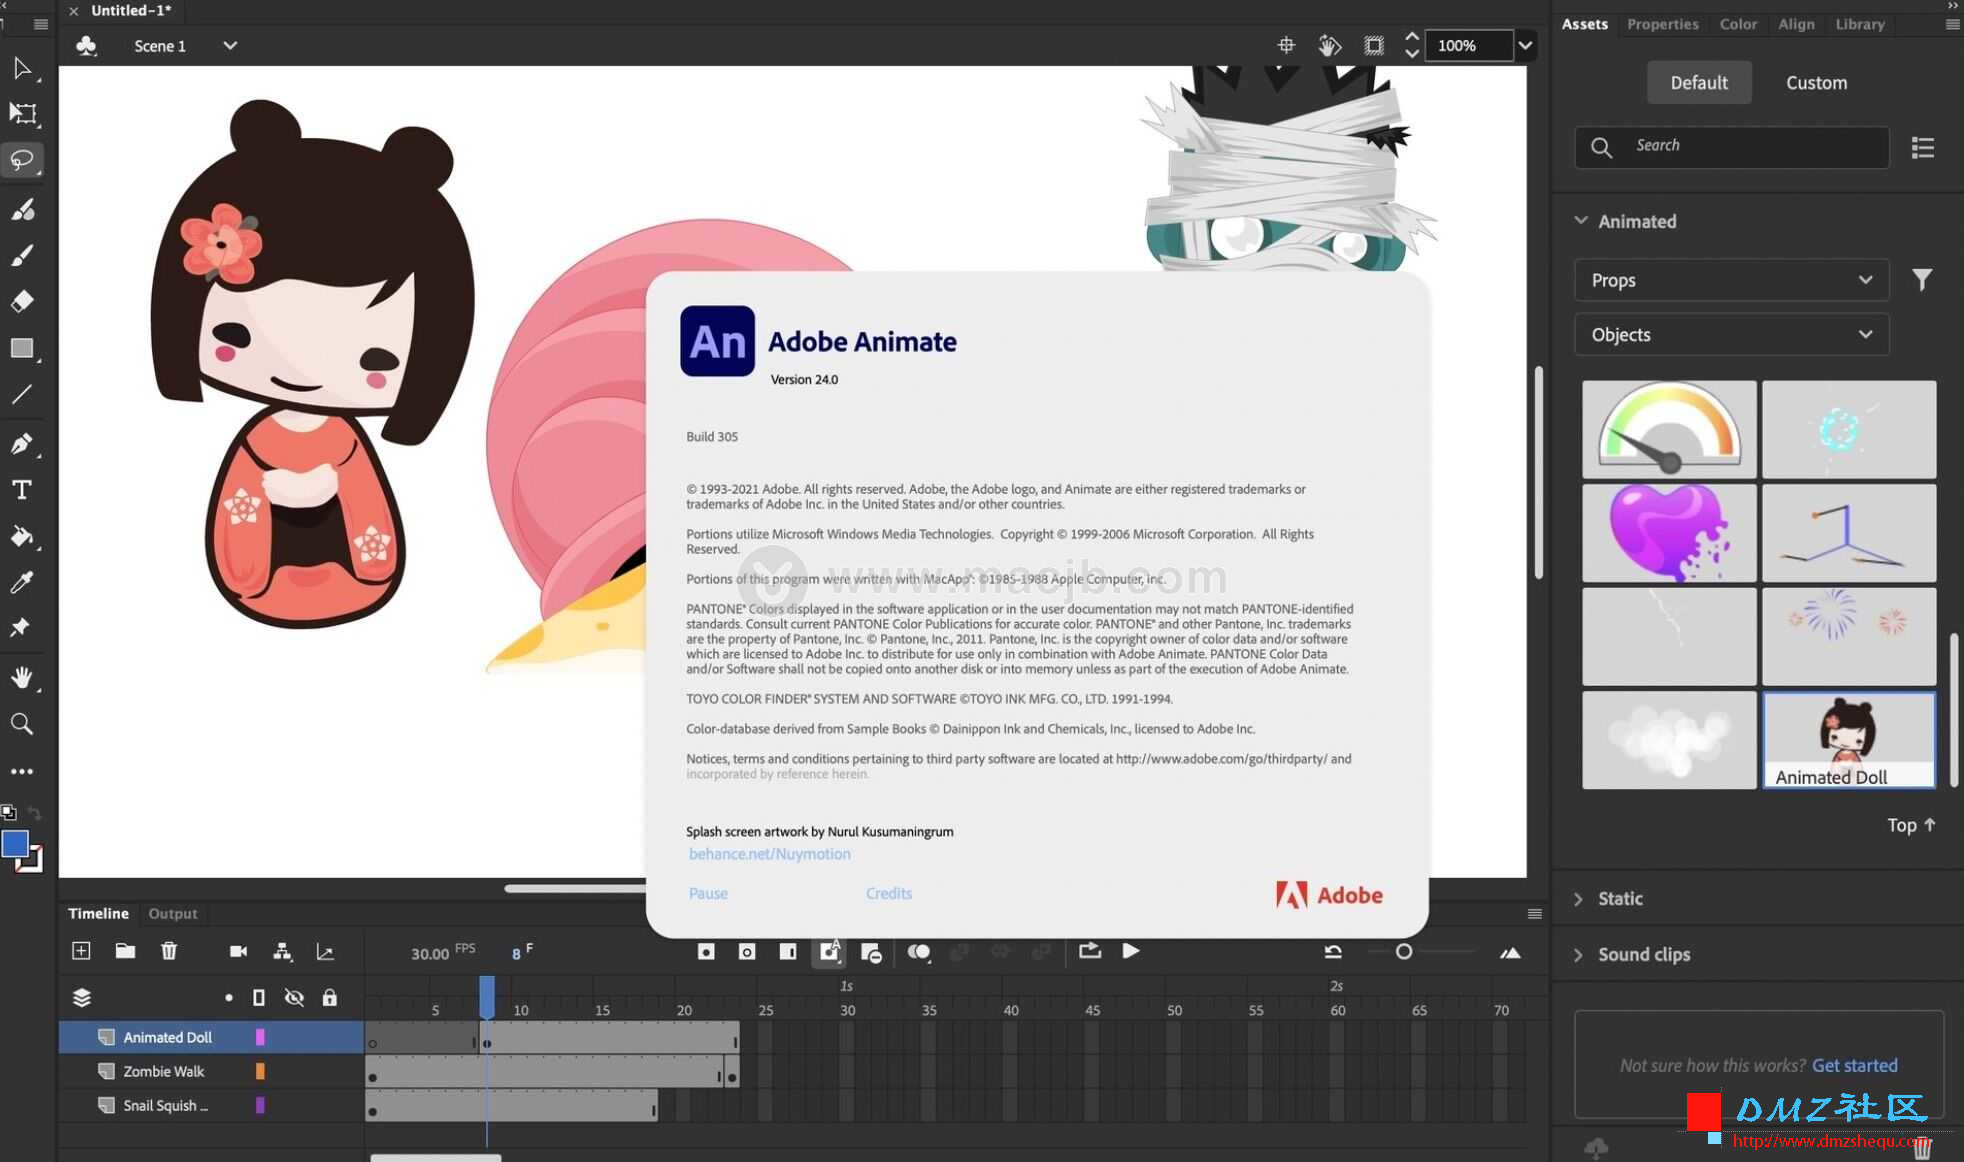Expand the Sound clips section
This screenshot has height=1162, width=1964.
point(1579,955)
